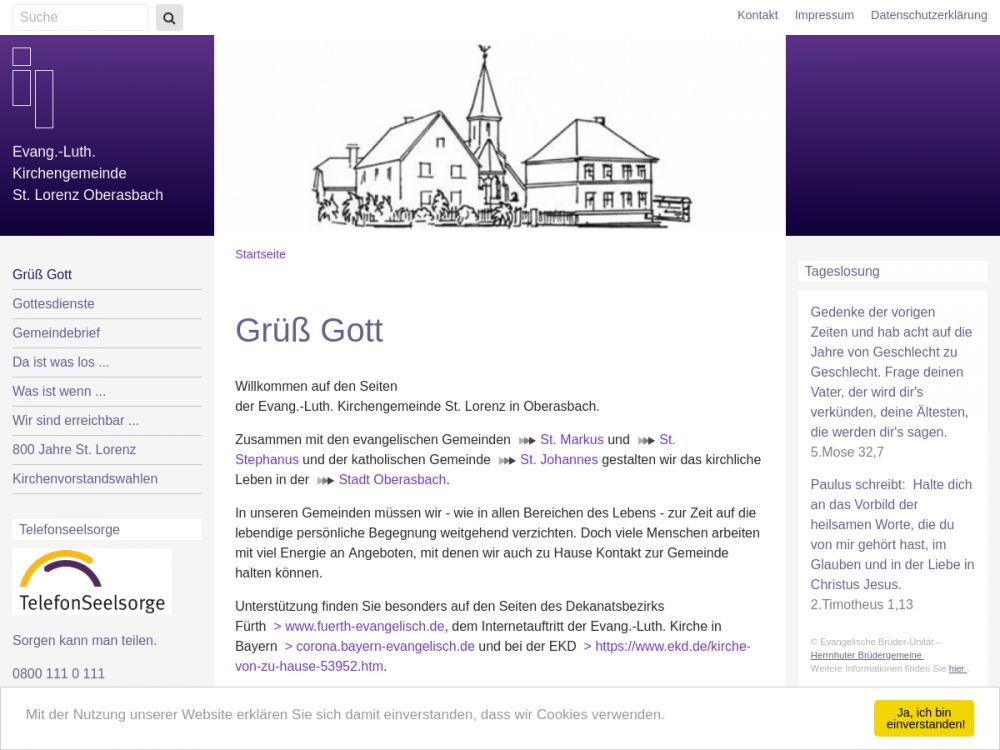This screenshot has height=750, width=1000.
Task: Go to 800 Jahre St. Lorenz
Action: pyautogui.click(x=74, y=449)
